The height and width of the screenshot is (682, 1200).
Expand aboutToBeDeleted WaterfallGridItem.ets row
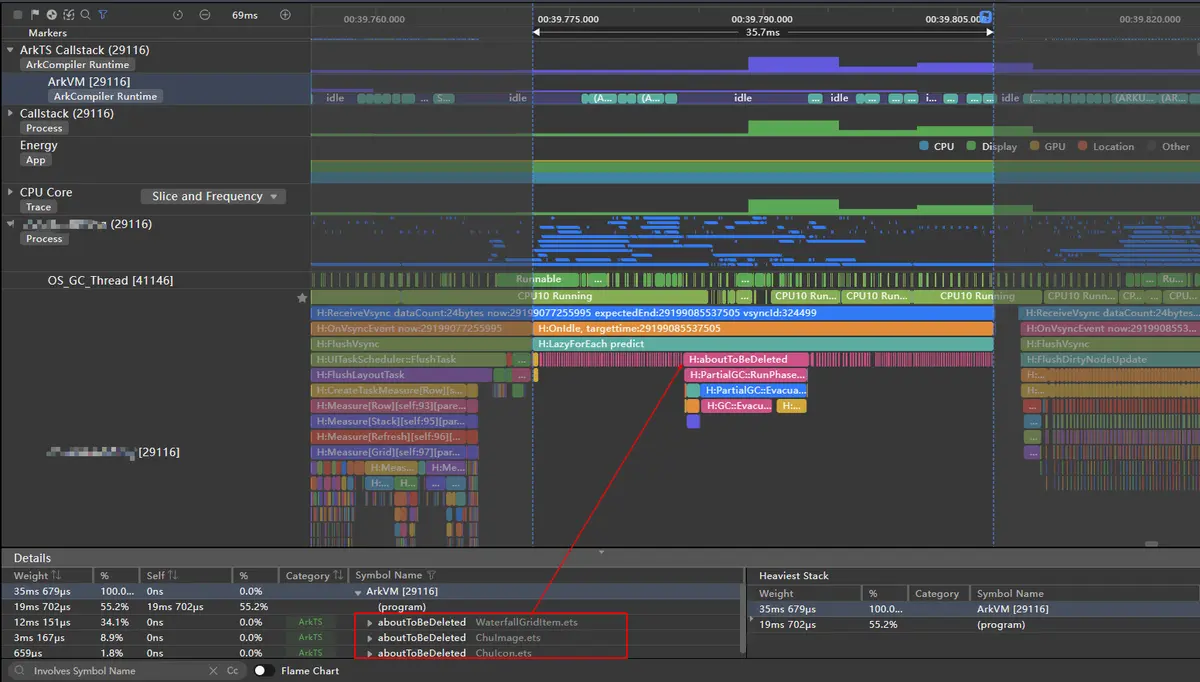point(371,622)
